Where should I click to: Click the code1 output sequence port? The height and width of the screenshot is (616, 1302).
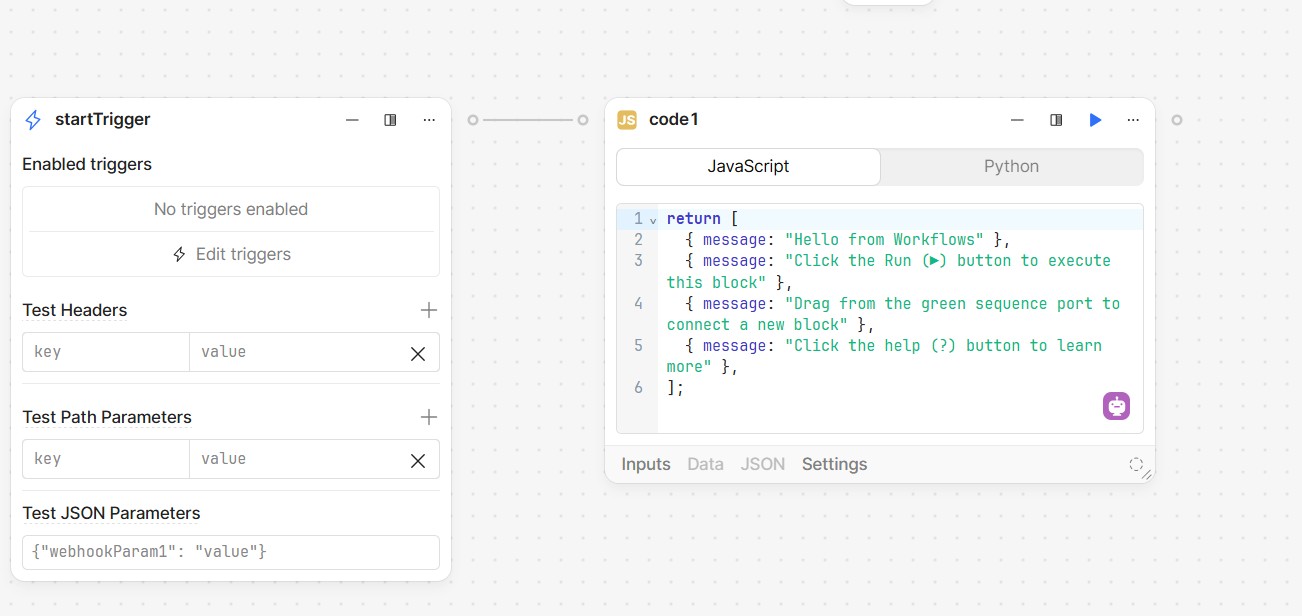pos(1177,120)
